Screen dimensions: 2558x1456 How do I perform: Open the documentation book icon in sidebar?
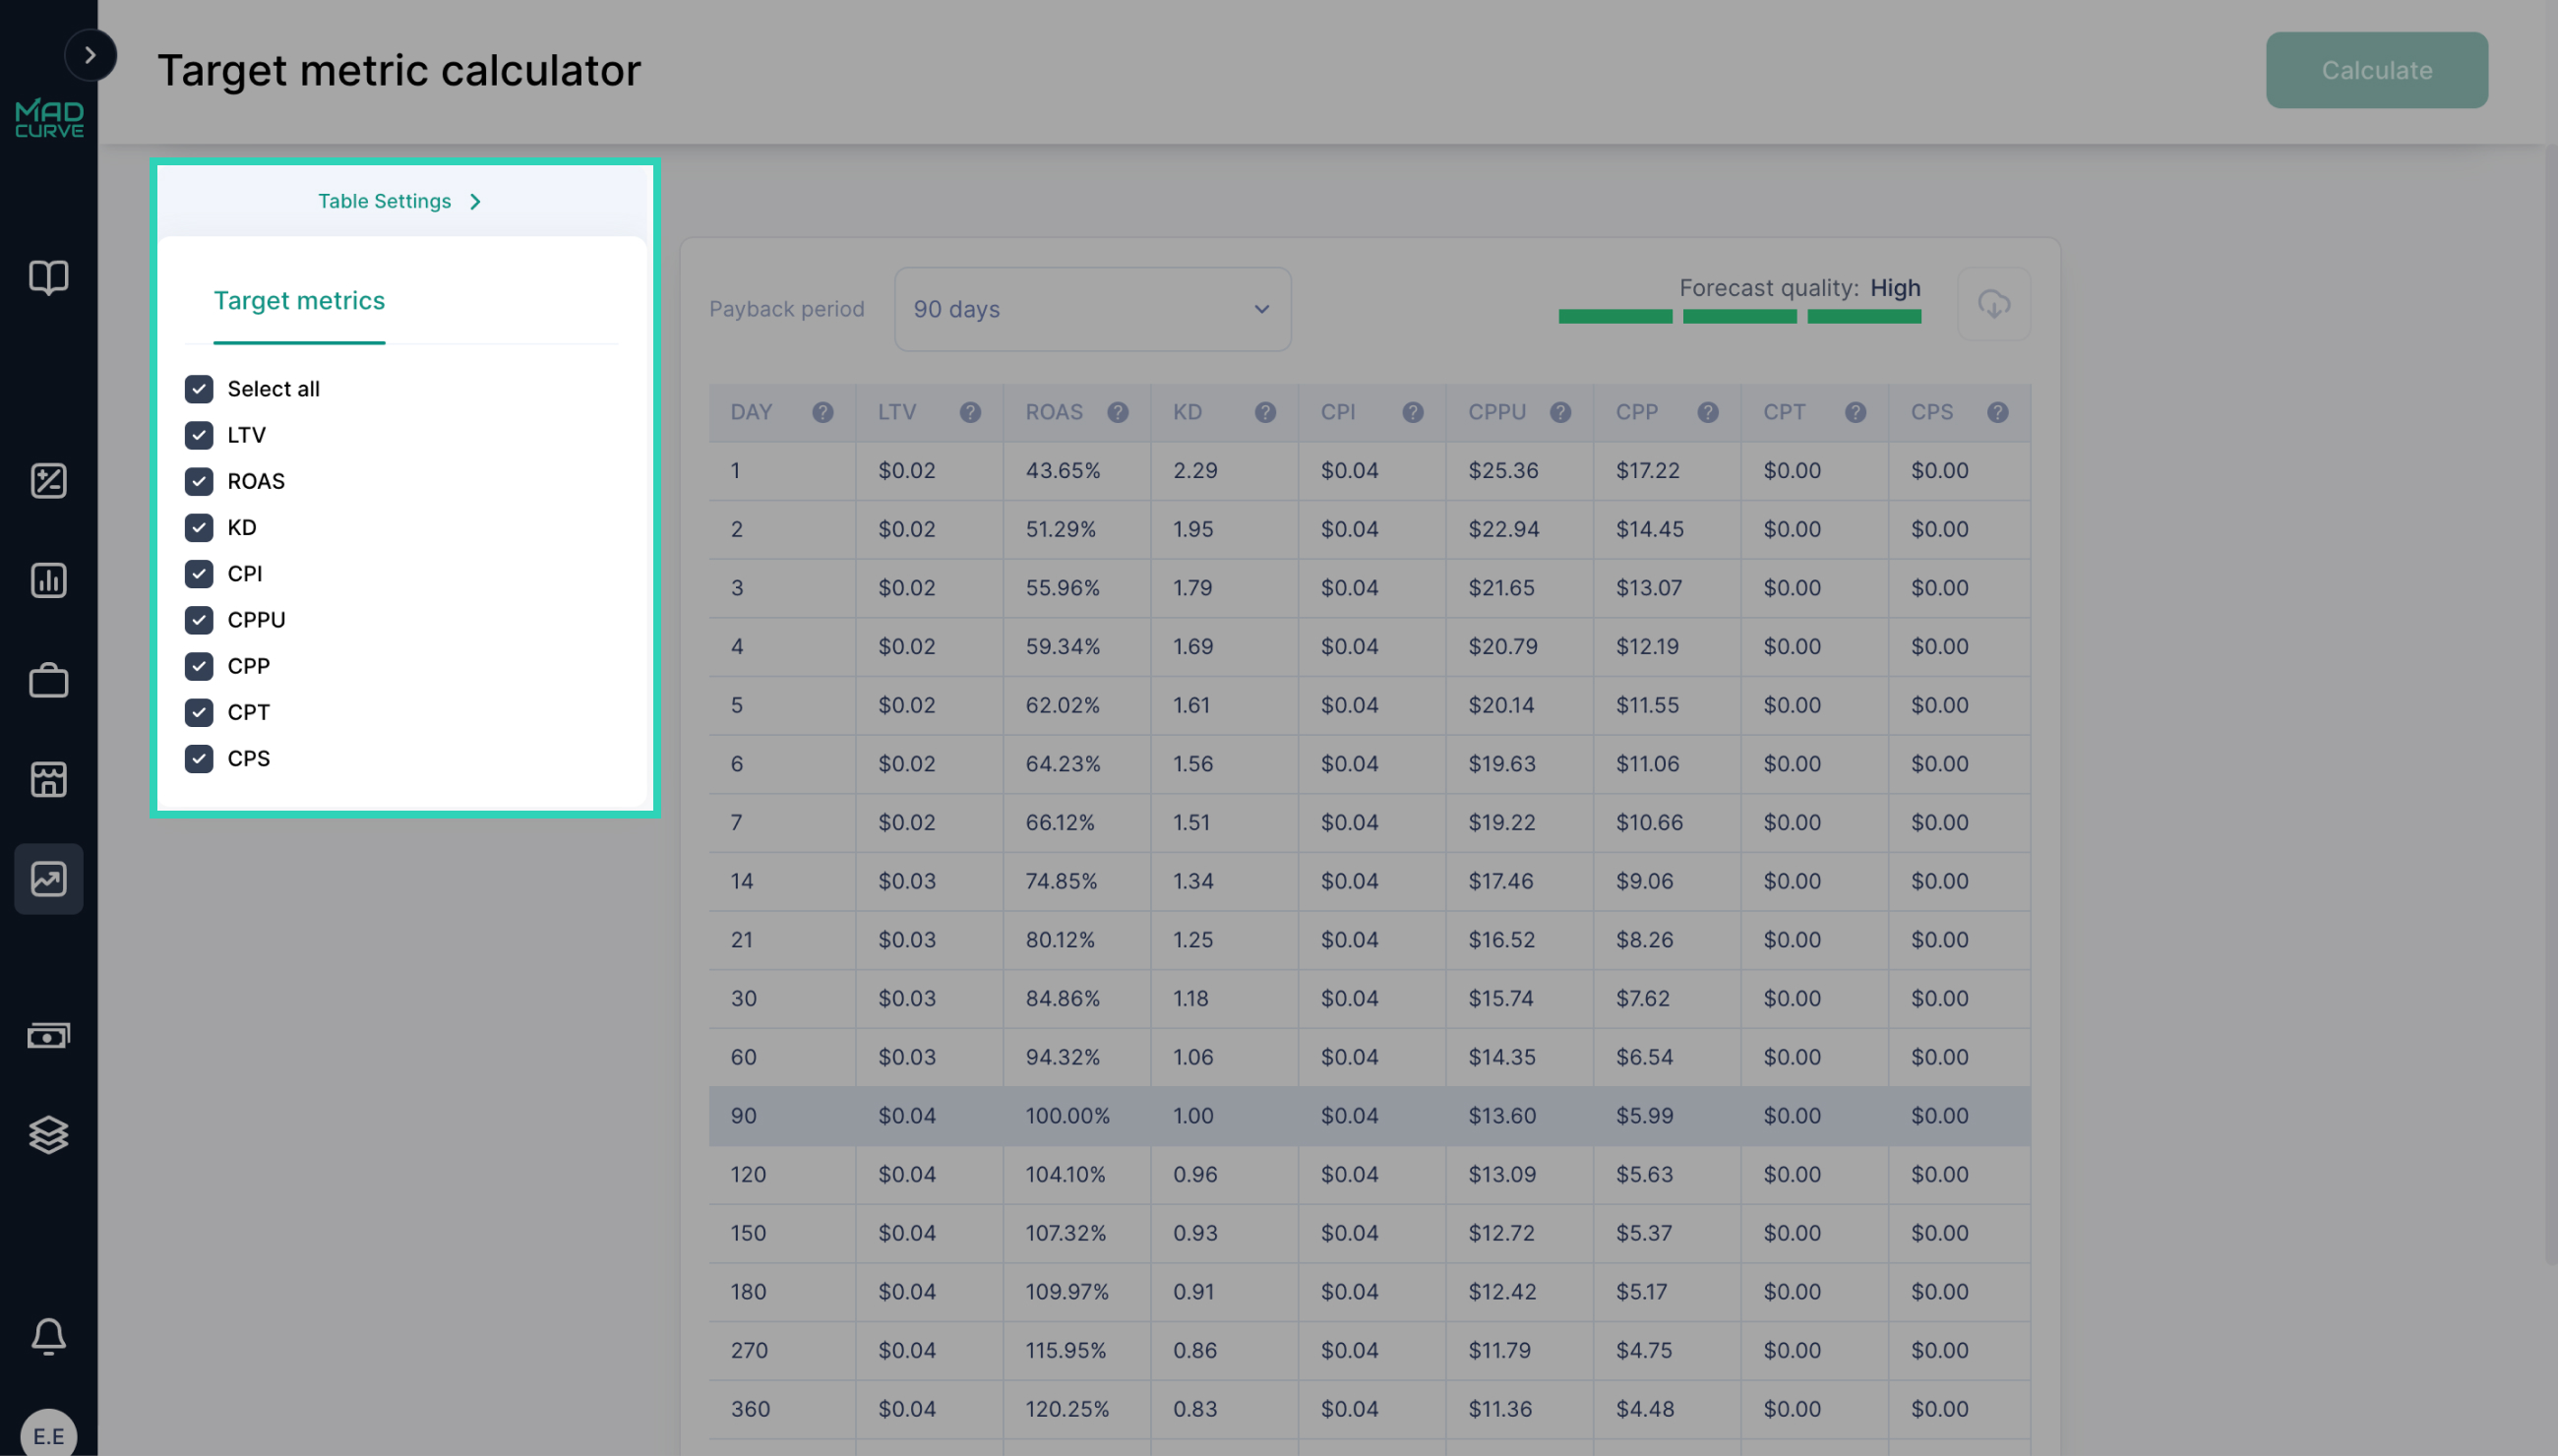point(49,278)
